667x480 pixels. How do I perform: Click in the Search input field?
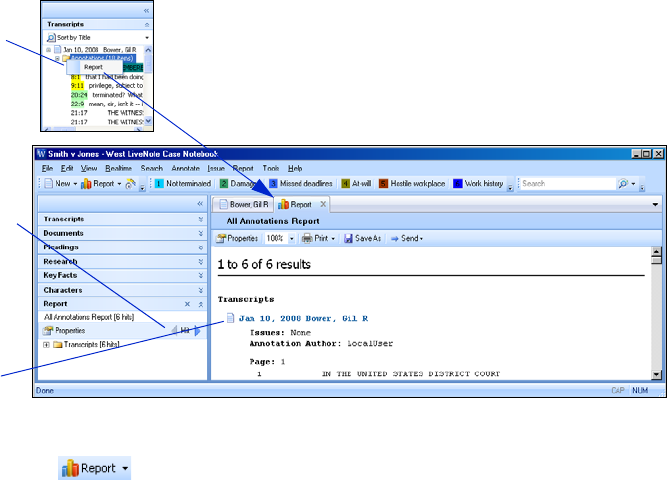click(567, 183)
